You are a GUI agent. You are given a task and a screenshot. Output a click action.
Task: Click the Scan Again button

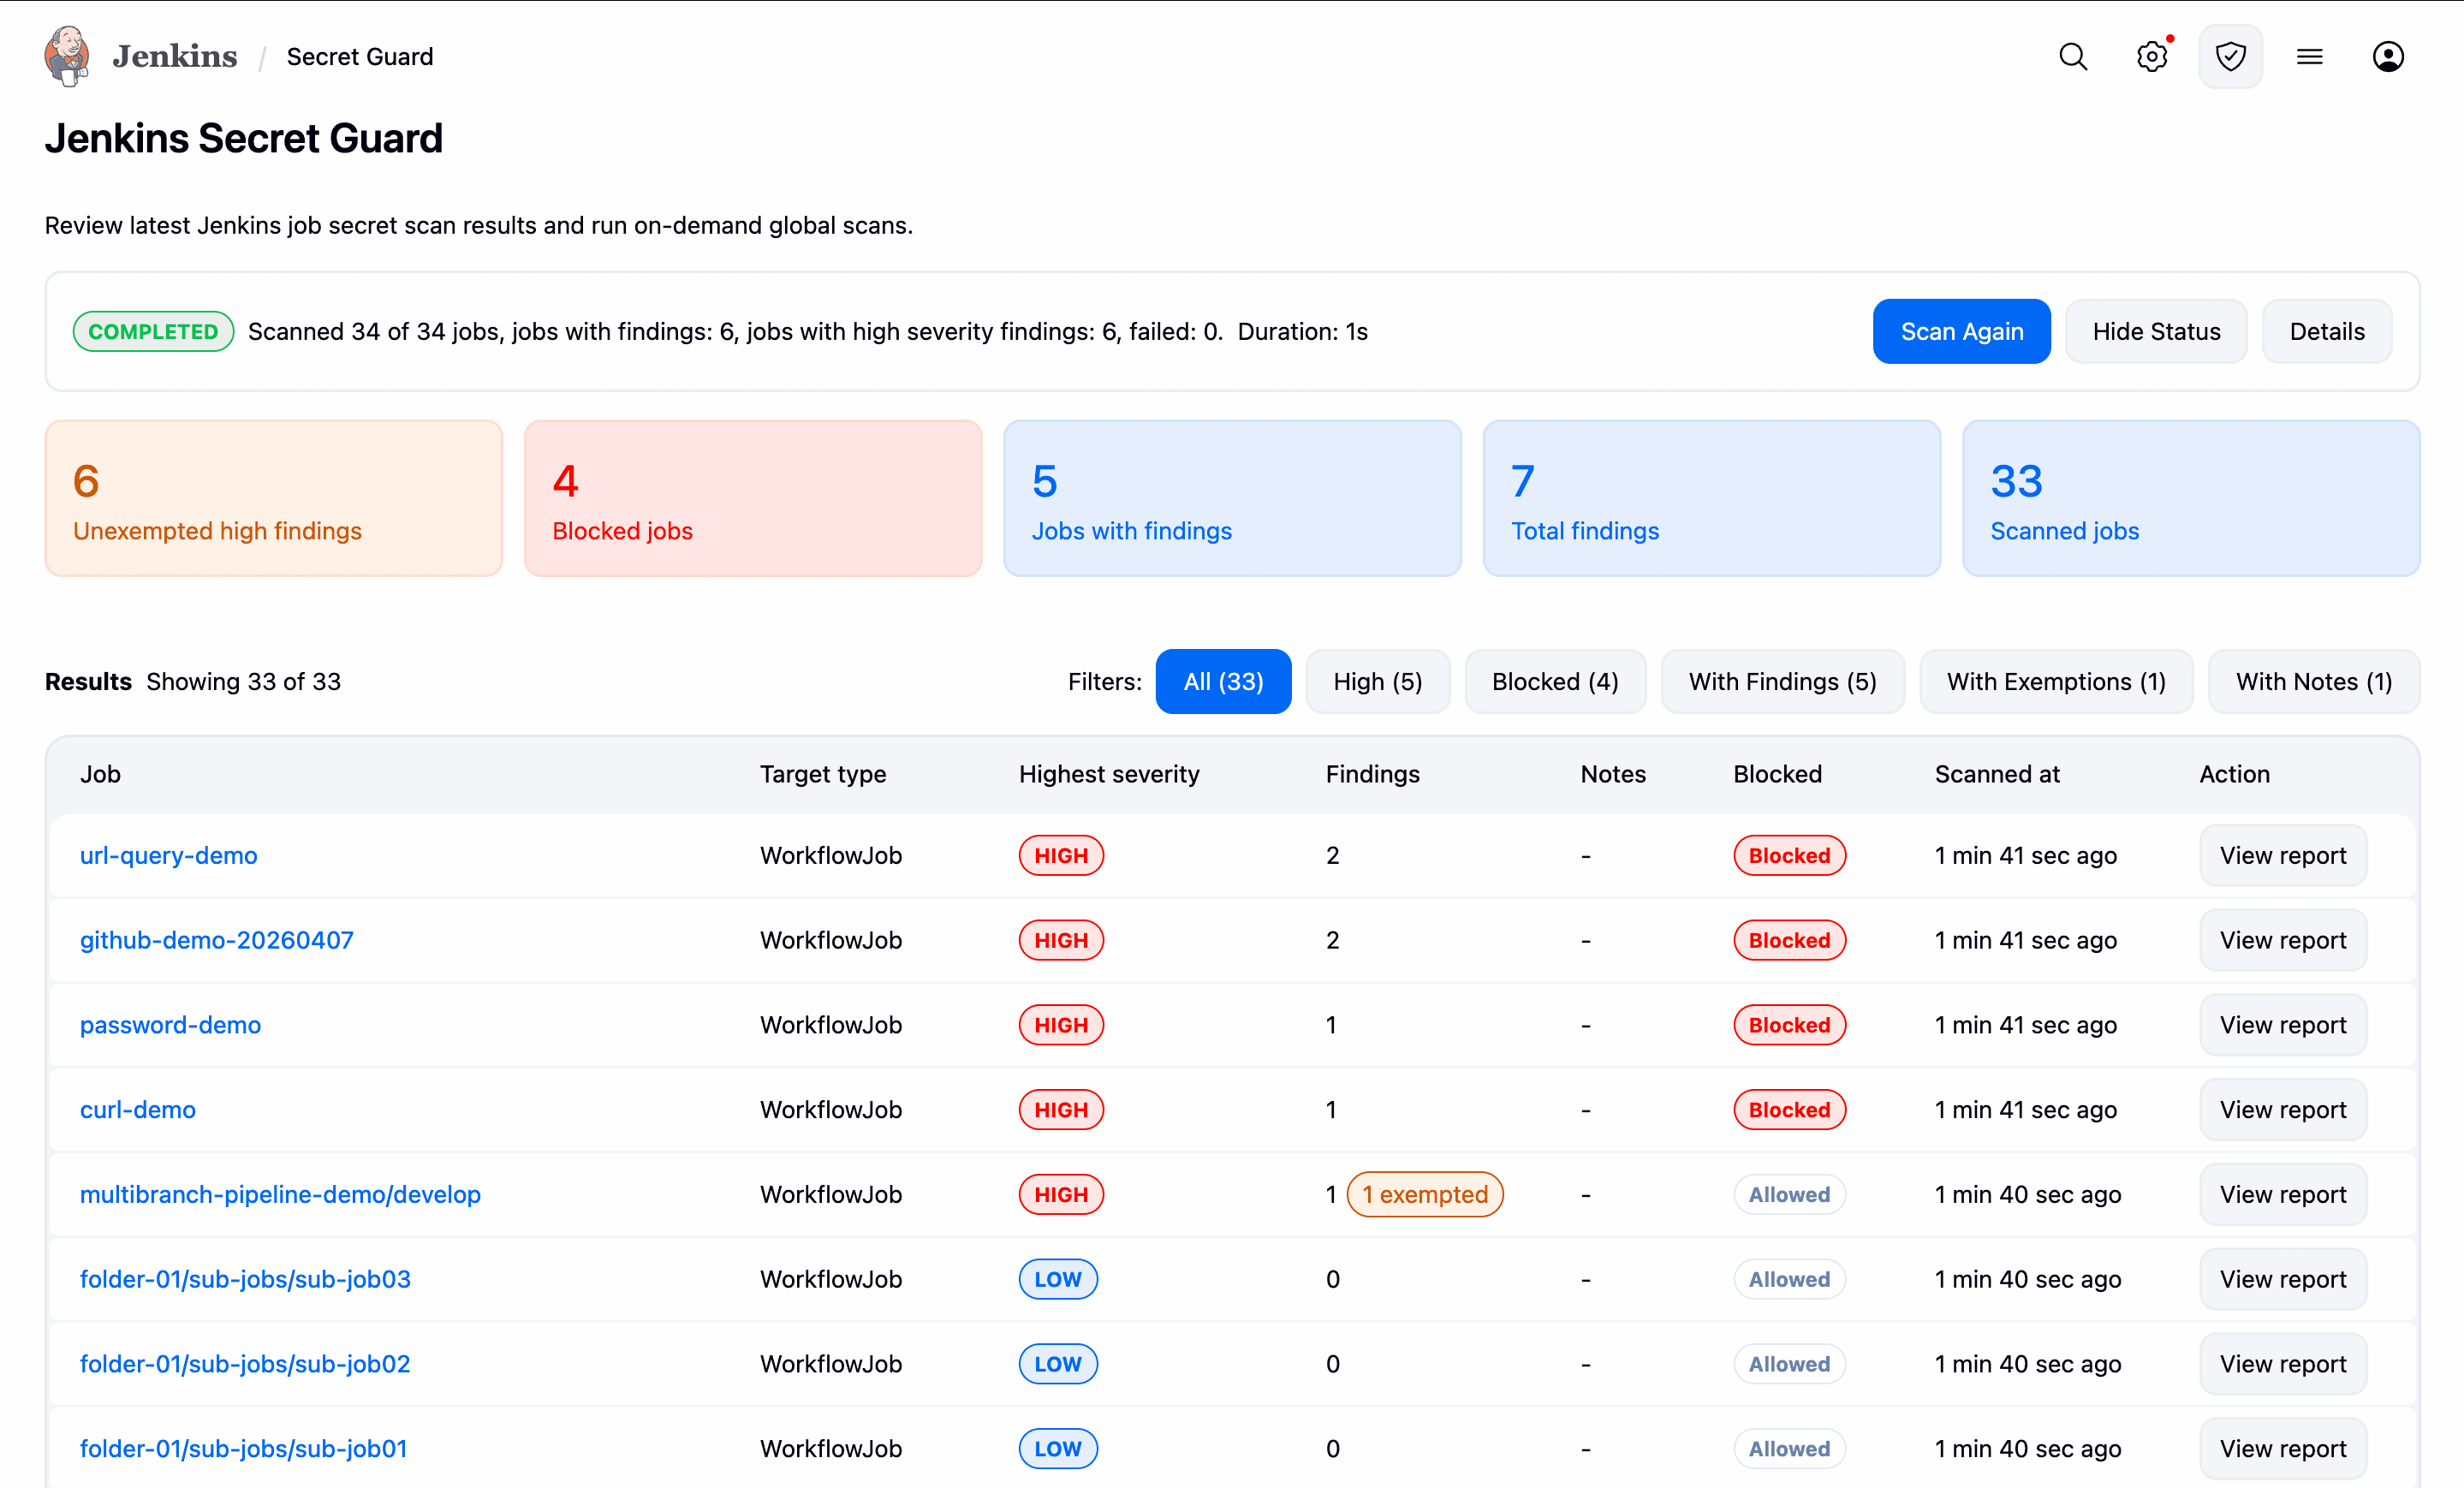pos(1961,331)
